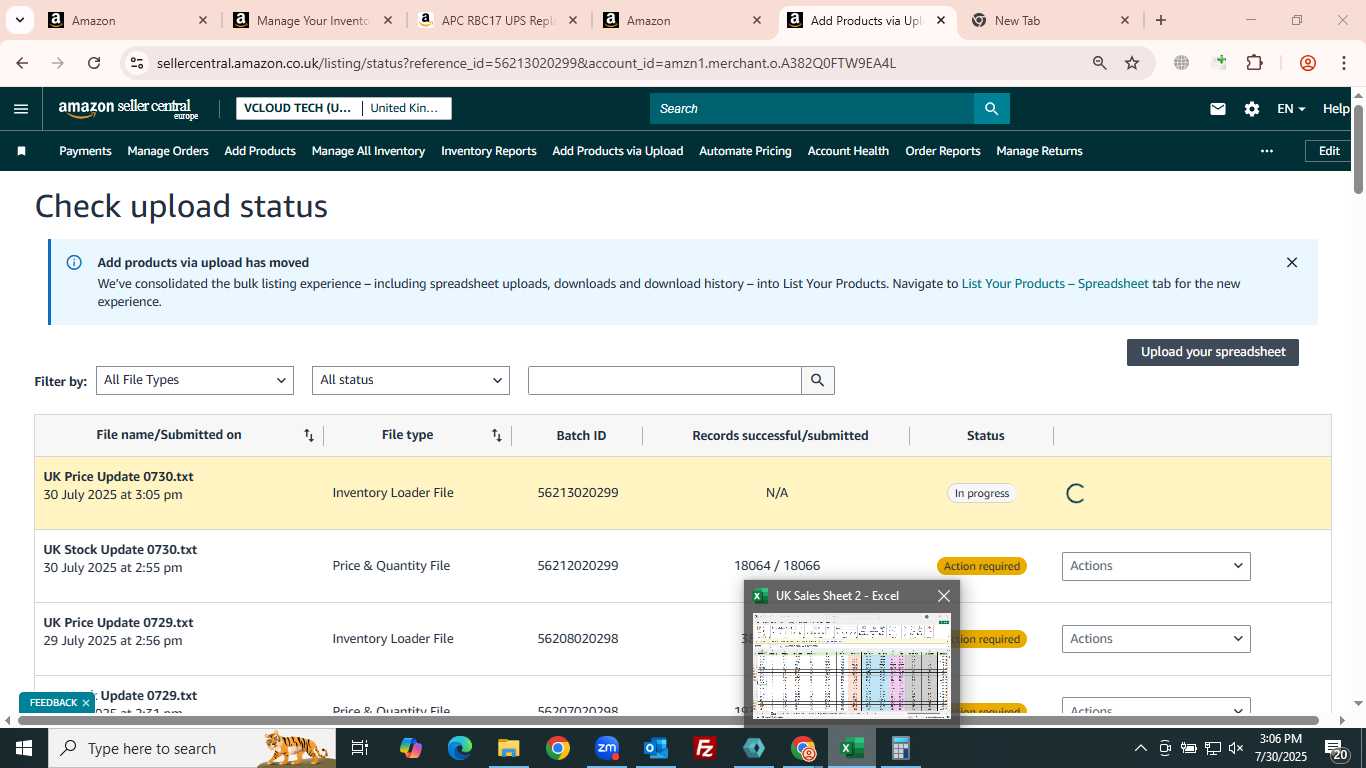Click the UK Sales Sheet 2 Excel thumbnail

tap(852, 665)
